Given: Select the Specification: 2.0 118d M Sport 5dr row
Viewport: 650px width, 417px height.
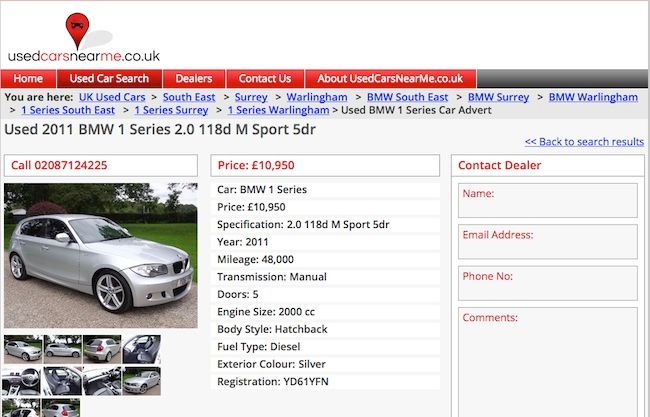Looking at the screenshot, I should 325,225.
